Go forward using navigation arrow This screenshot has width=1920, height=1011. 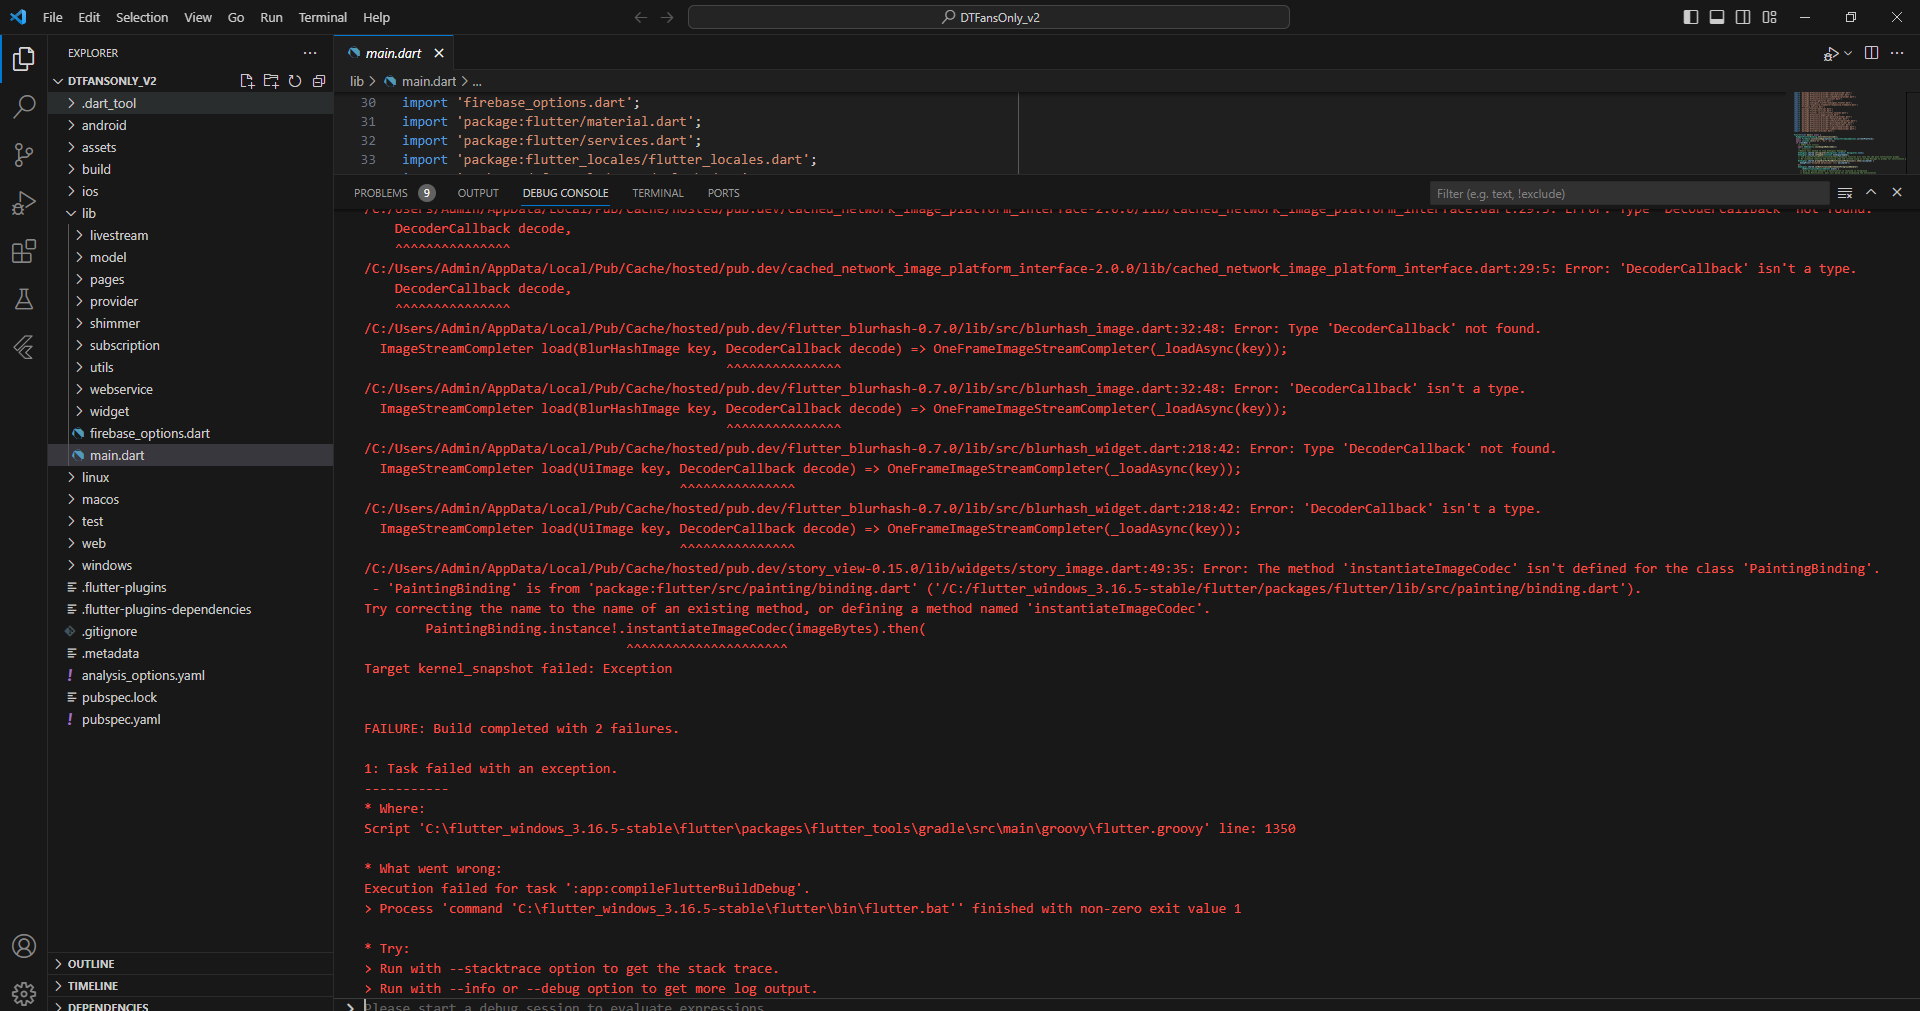[667, 17]
